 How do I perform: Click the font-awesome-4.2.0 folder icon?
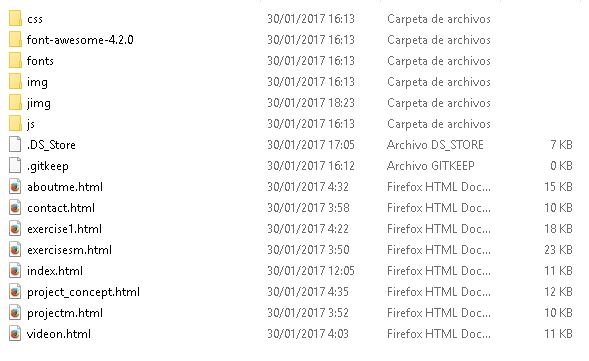pyautogui.click(x=15, y=39)
